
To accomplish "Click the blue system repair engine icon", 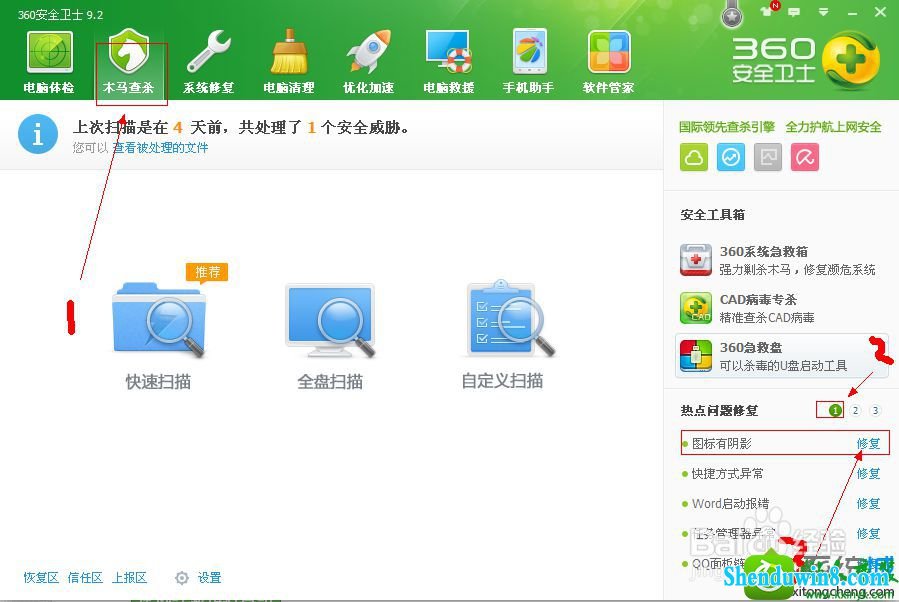I will pos(731,157).
